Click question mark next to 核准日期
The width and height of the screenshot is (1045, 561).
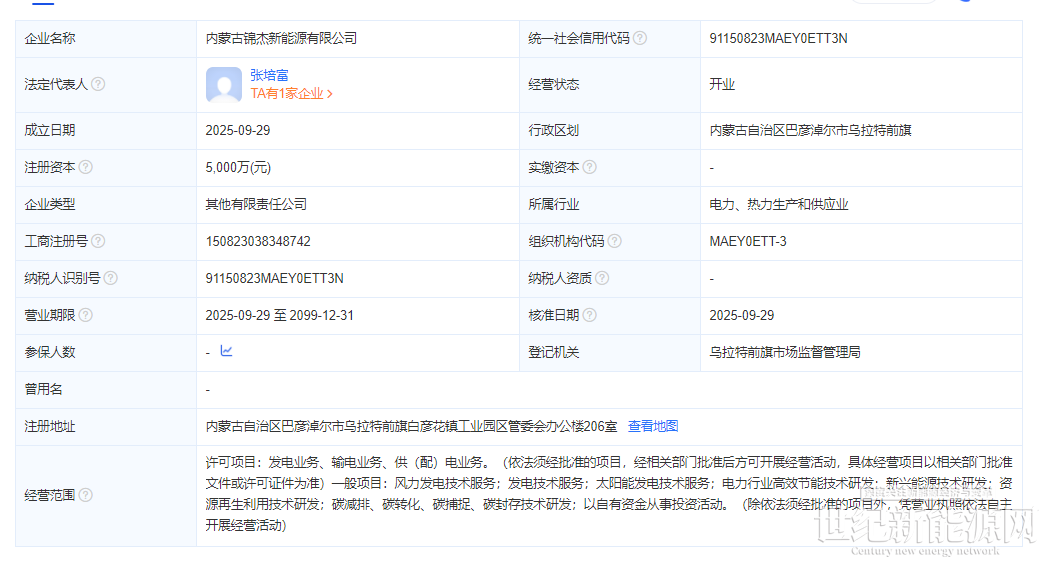[x=590, y=315]
